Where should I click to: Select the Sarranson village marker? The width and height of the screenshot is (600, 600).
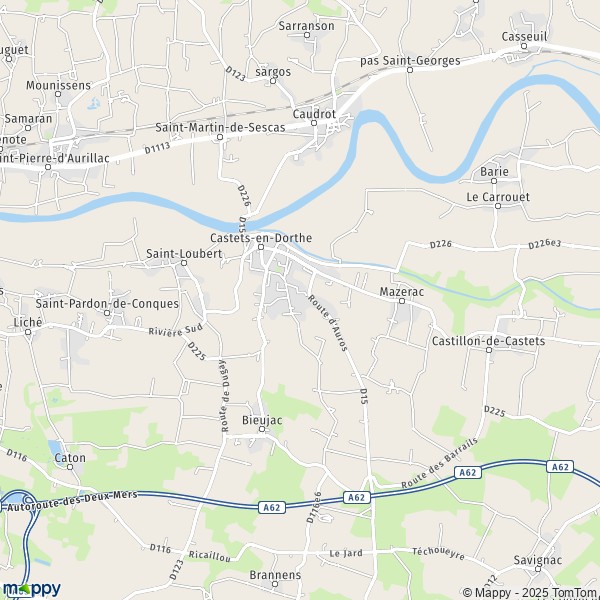pyautogui.click(x=307, y=35)
